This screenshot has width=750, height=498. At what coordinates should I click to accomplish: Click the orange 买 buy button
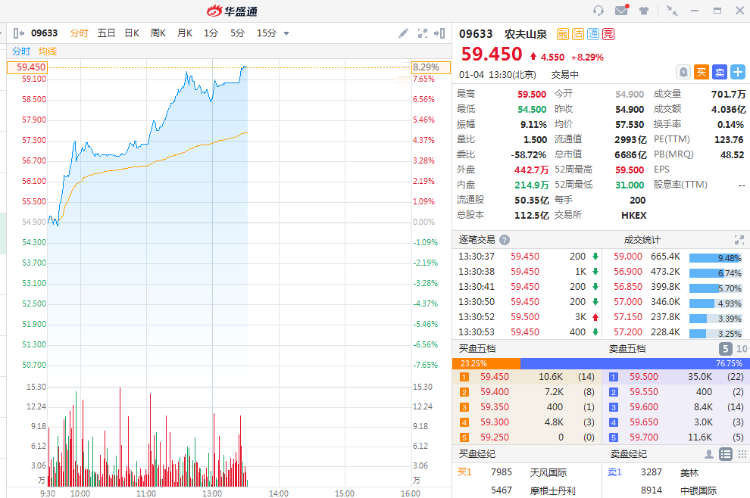click(701, 72)
